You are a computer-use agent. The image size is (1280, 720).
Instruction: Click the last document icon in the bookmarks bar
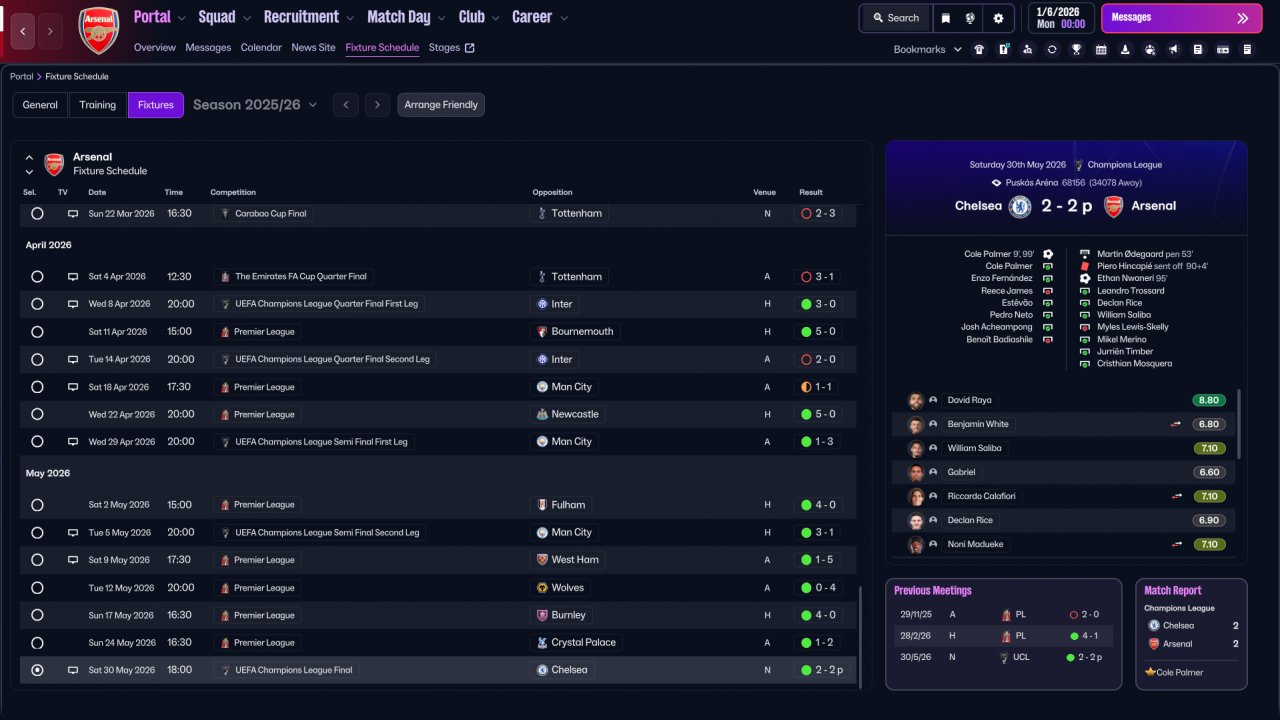(1247, 49)
